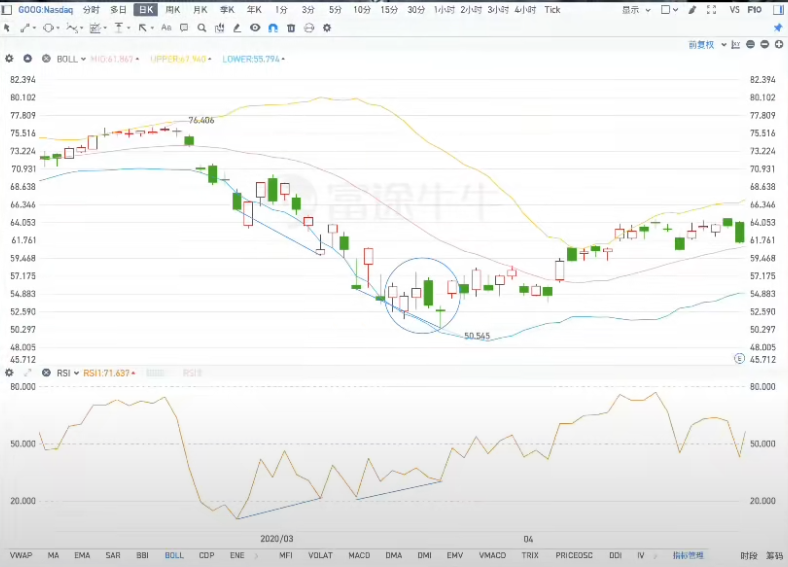The width and height of the screenshot is (788, 567).
Task: Open the drawing toolbar settings gear
Action: click(327, 27)
